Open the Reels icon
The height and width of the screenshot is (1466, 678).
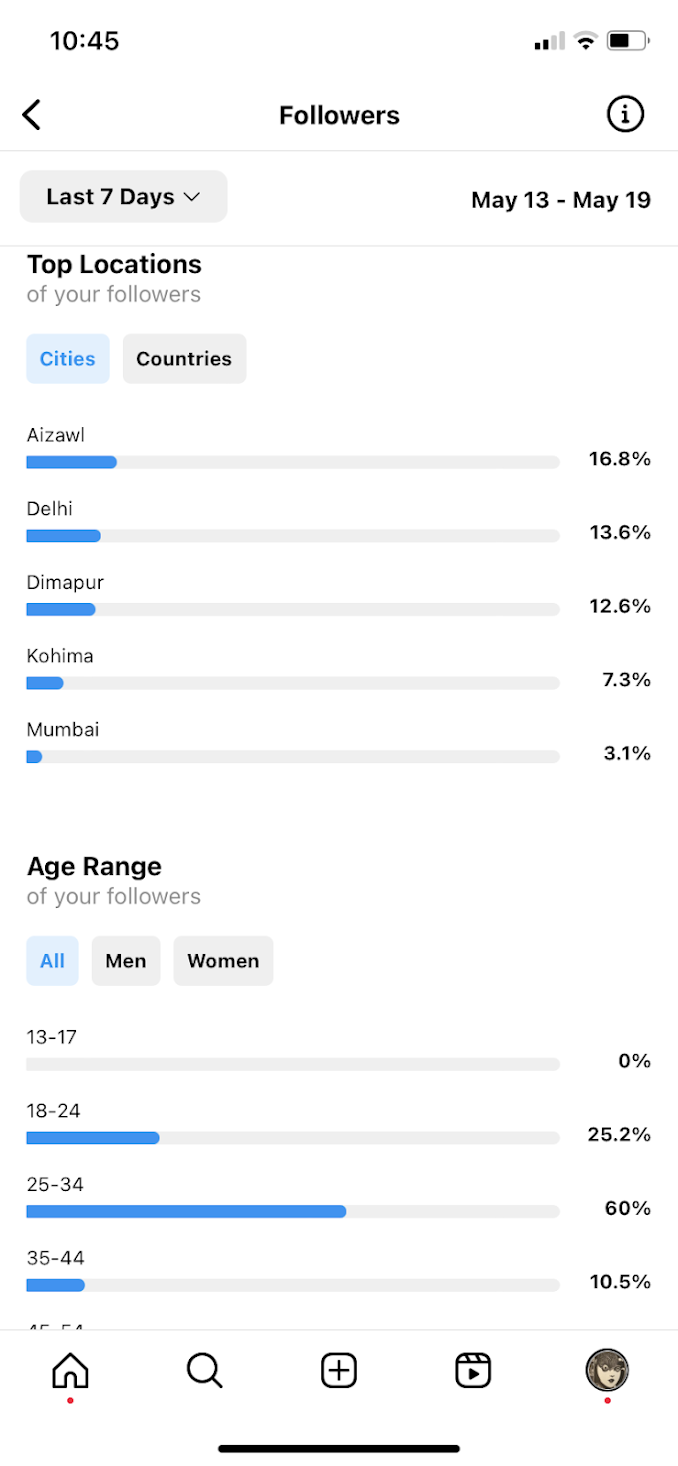coord(473,1370)
